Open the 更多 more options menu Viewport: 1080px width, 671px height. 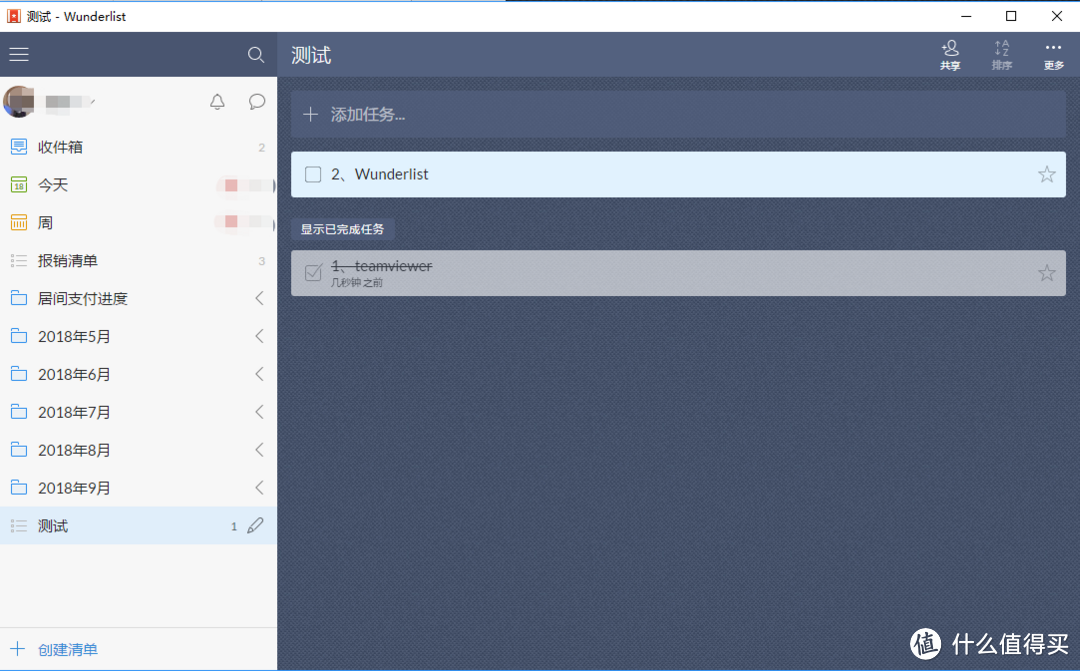(x=1053, y=55)
